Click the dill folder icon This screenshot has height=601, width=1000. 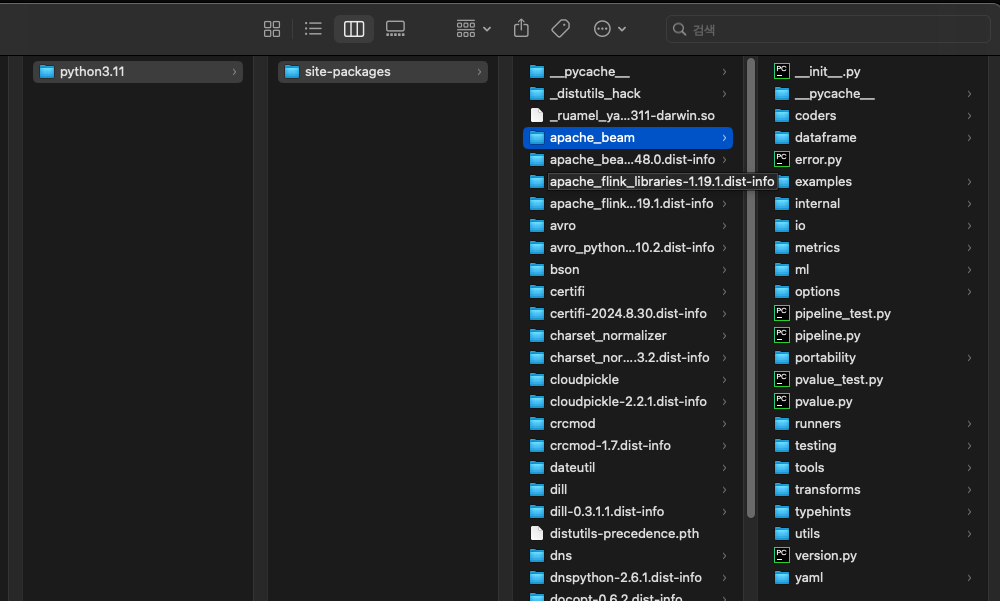tap(537, 490)
